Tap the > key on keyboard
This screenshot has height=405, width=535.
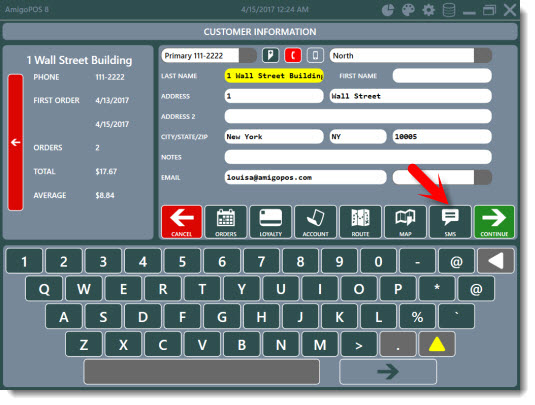point(359,345)
